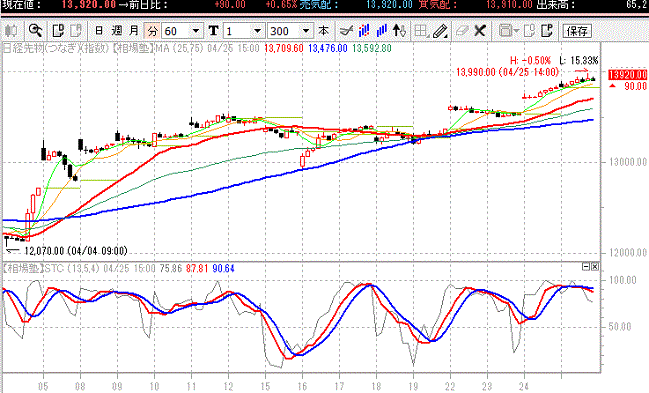This screenshot has width=649, height=393.
Task: Switch chart to monthly (月) timeframe
Action: pos(134,31)
